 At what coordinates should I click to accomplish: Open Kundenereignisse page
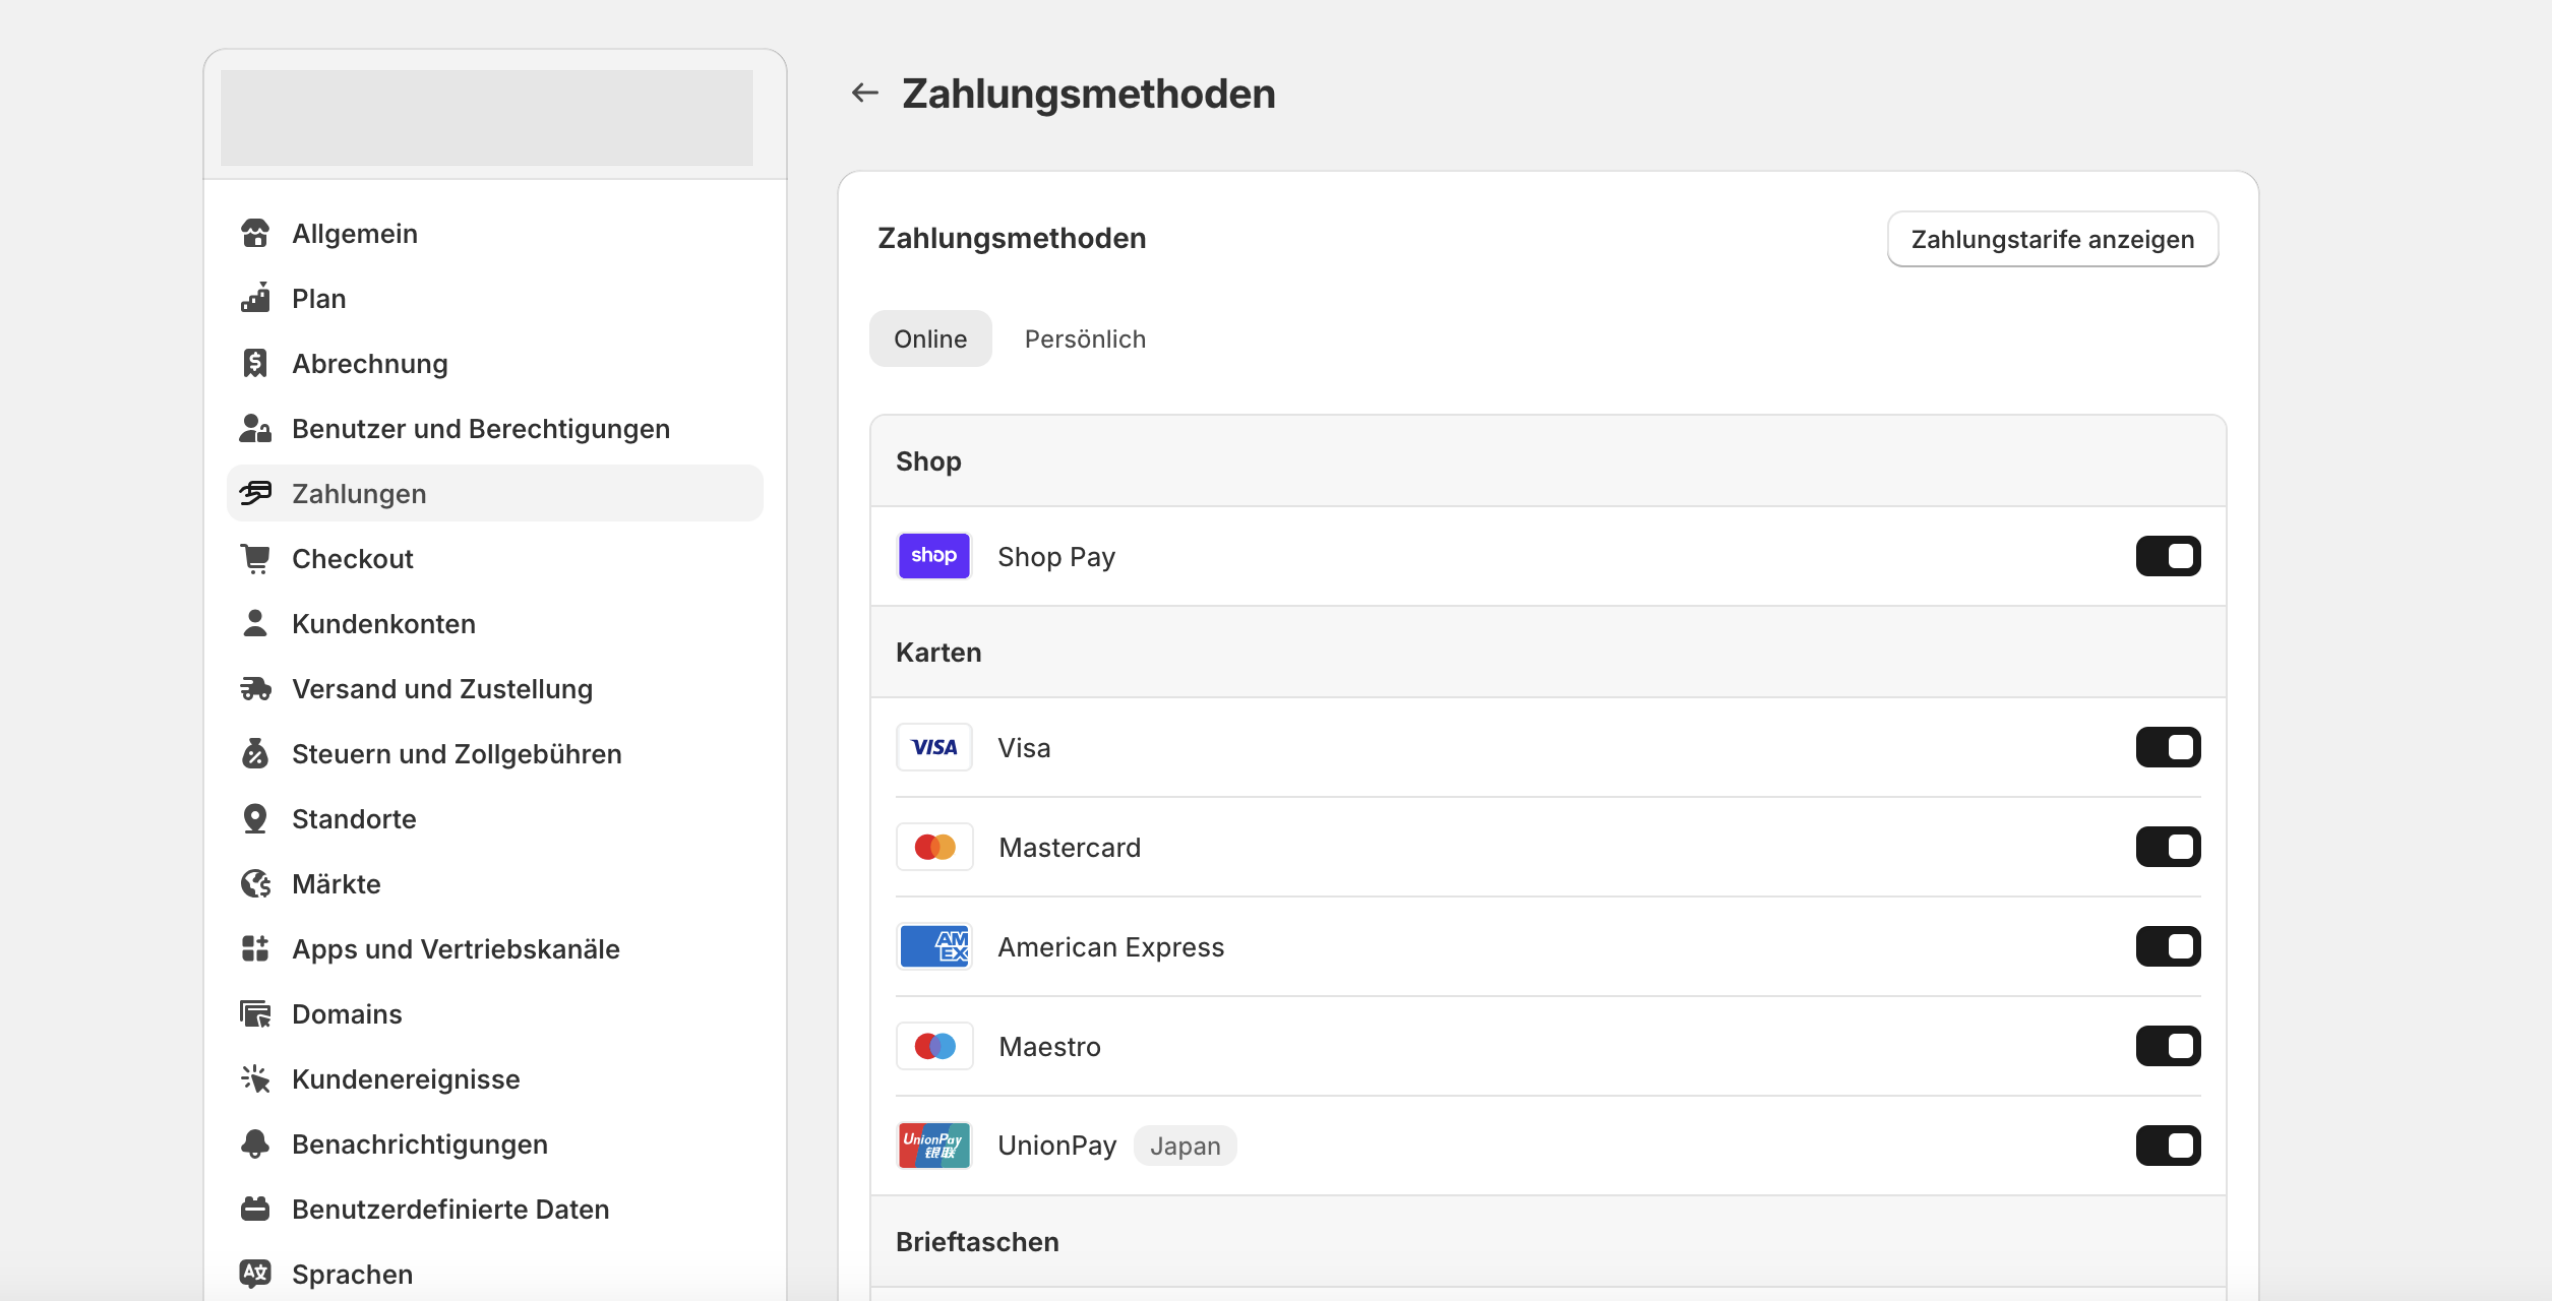tap(495, 1078)
